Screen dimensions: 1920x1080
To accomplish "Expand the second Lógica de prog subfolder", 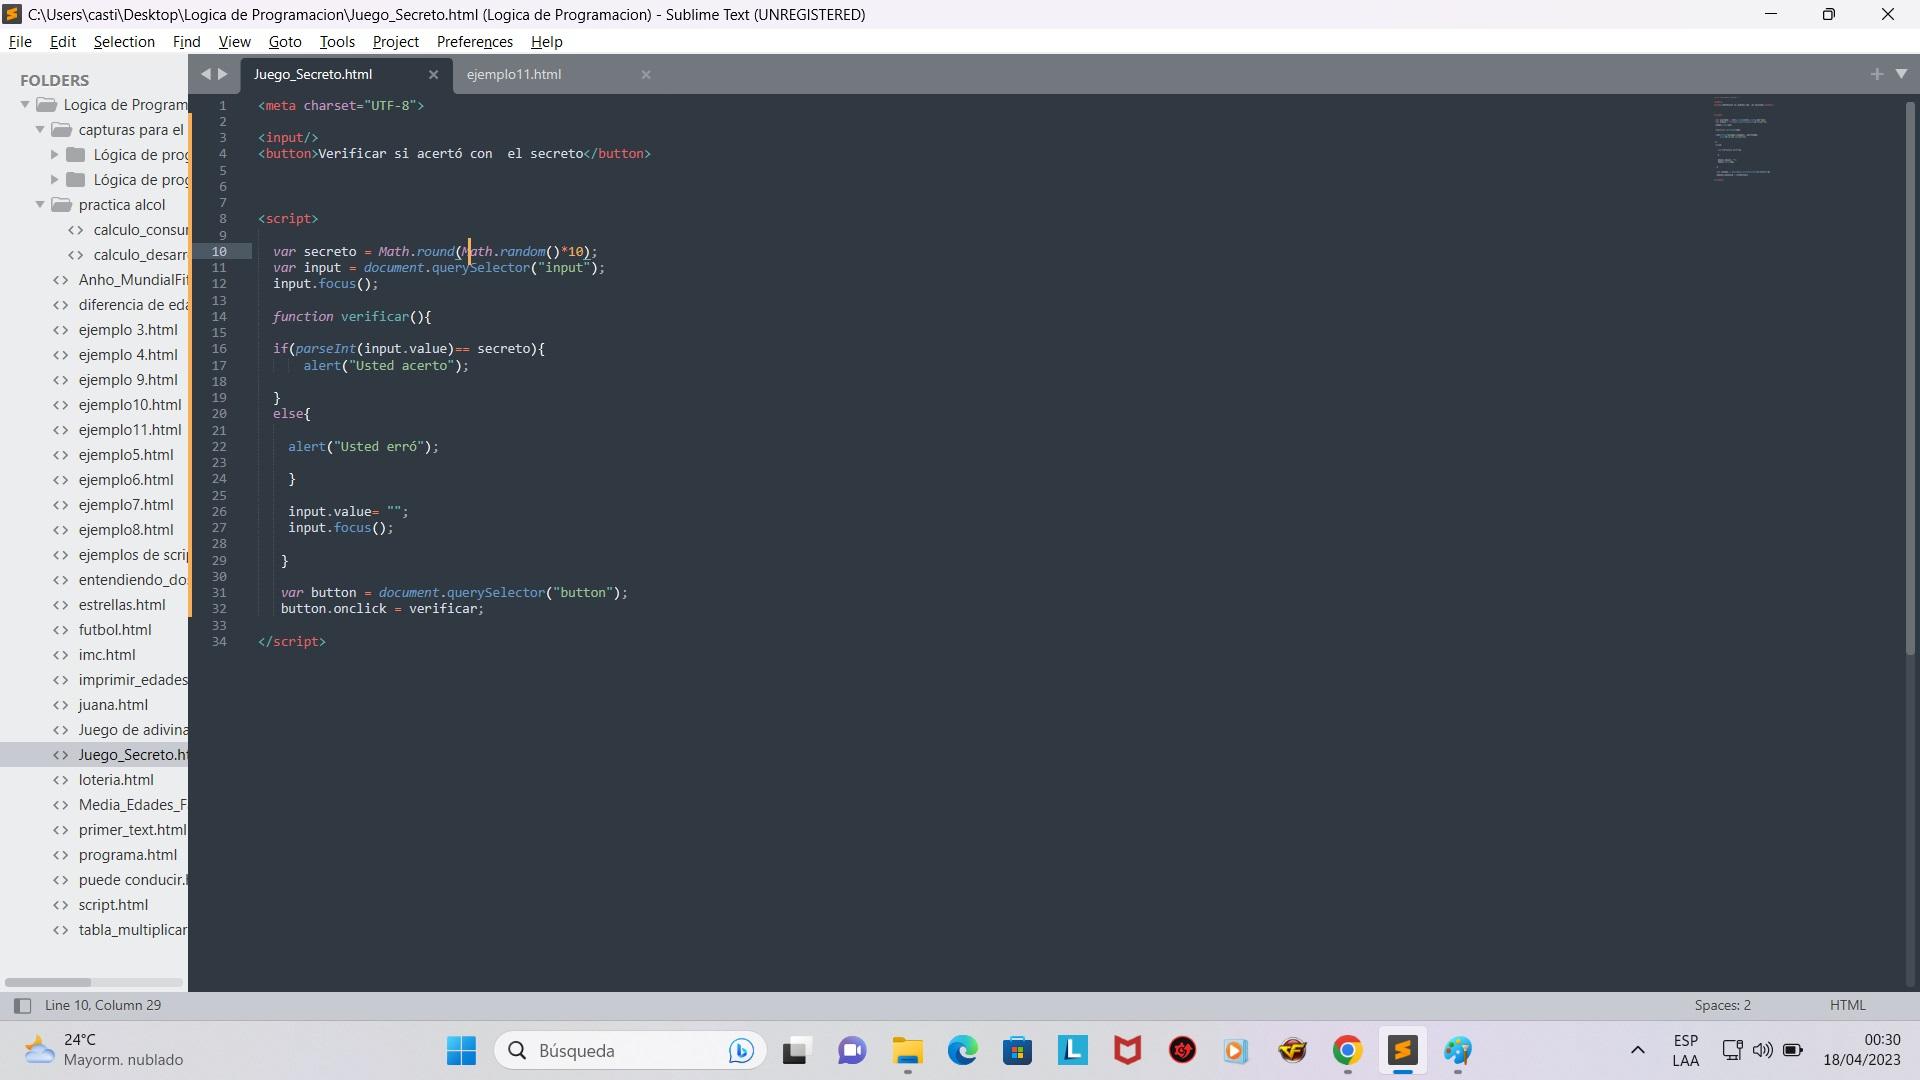I will coord(55,180).
